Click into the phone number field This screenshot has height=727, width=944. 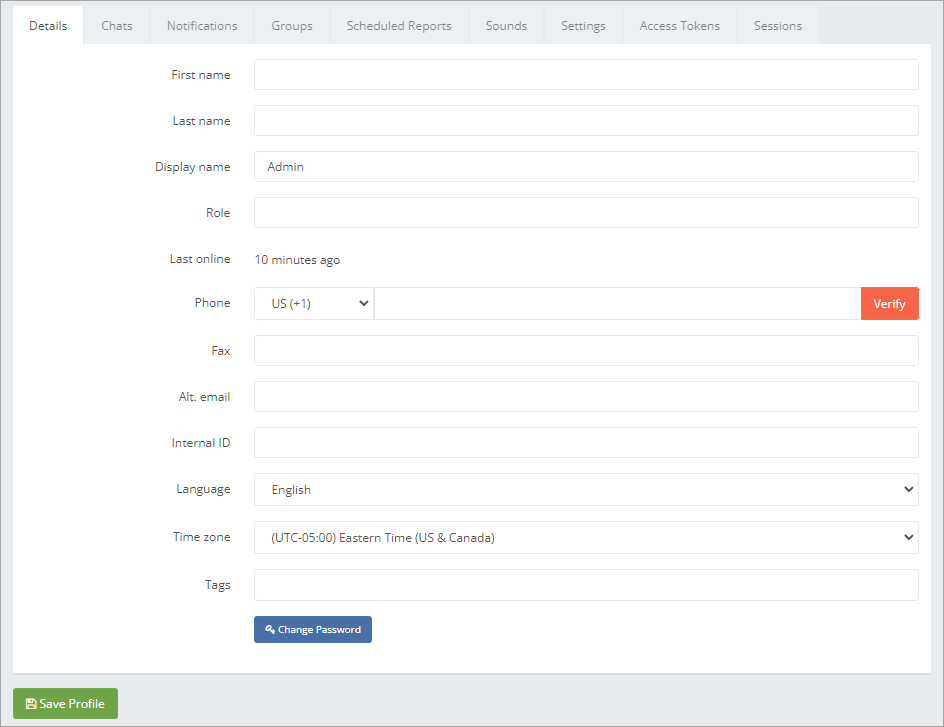(616, 304)
